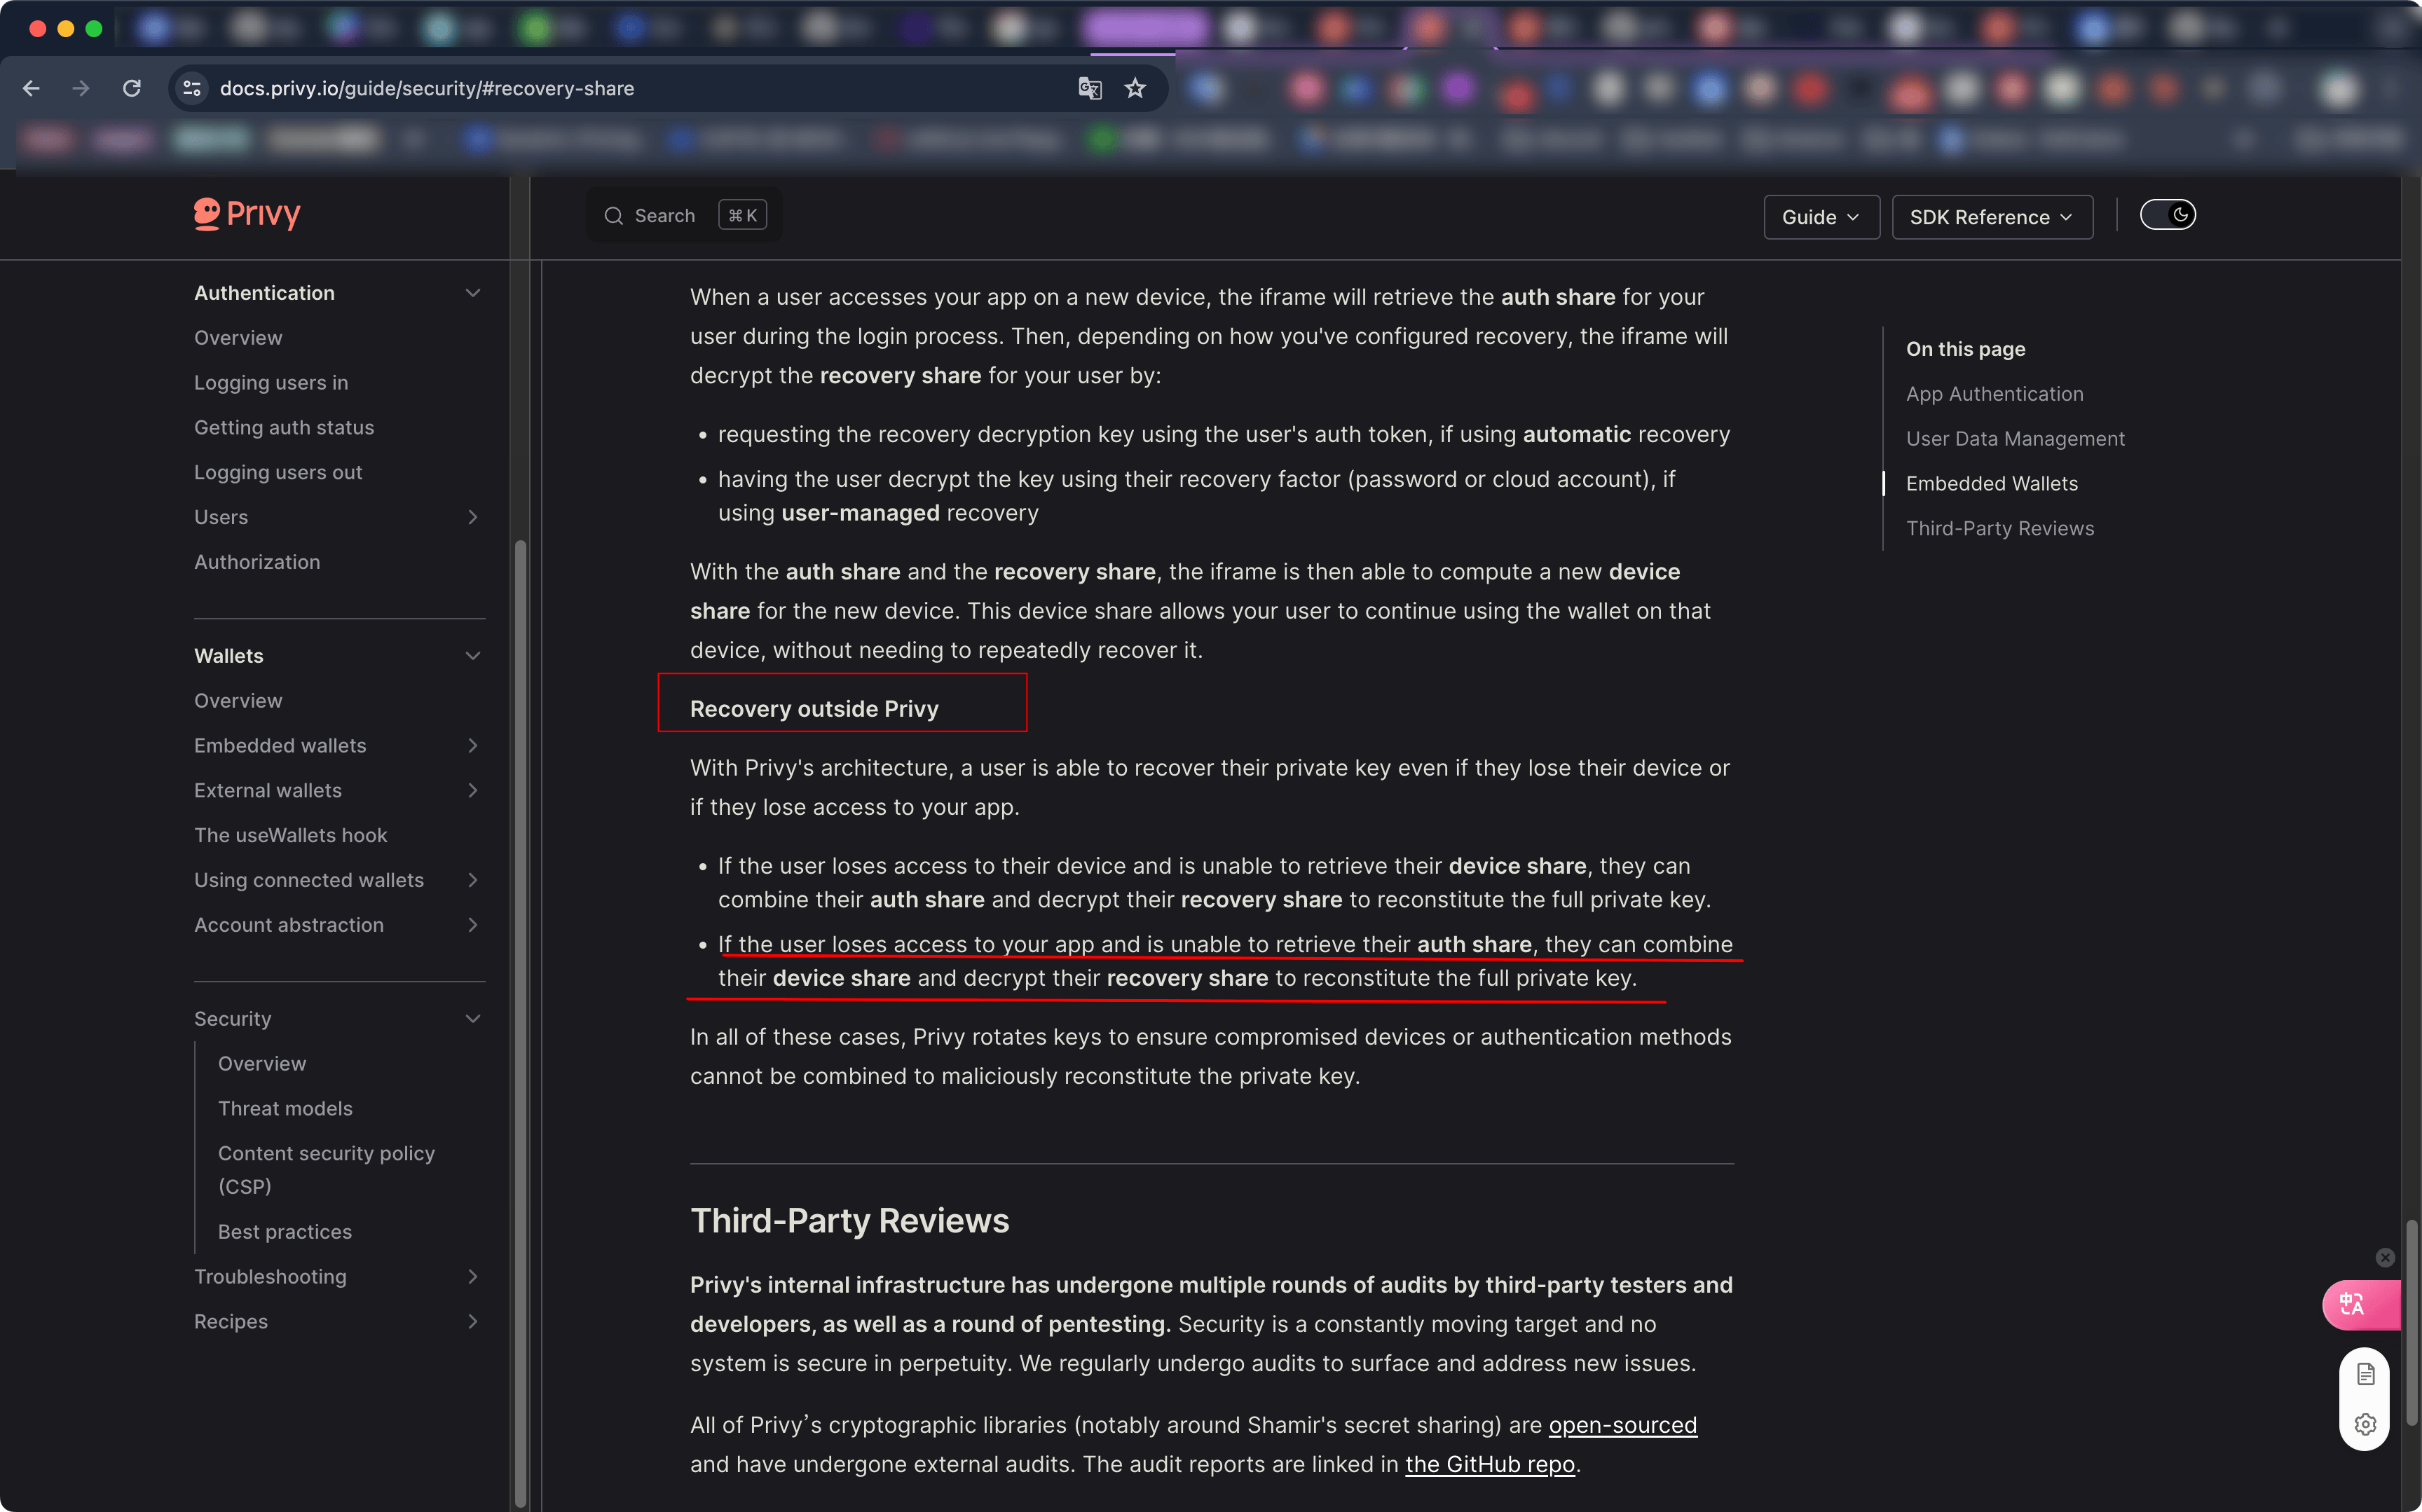
Task: Jump to User Data Management section
Action: 2015,439
